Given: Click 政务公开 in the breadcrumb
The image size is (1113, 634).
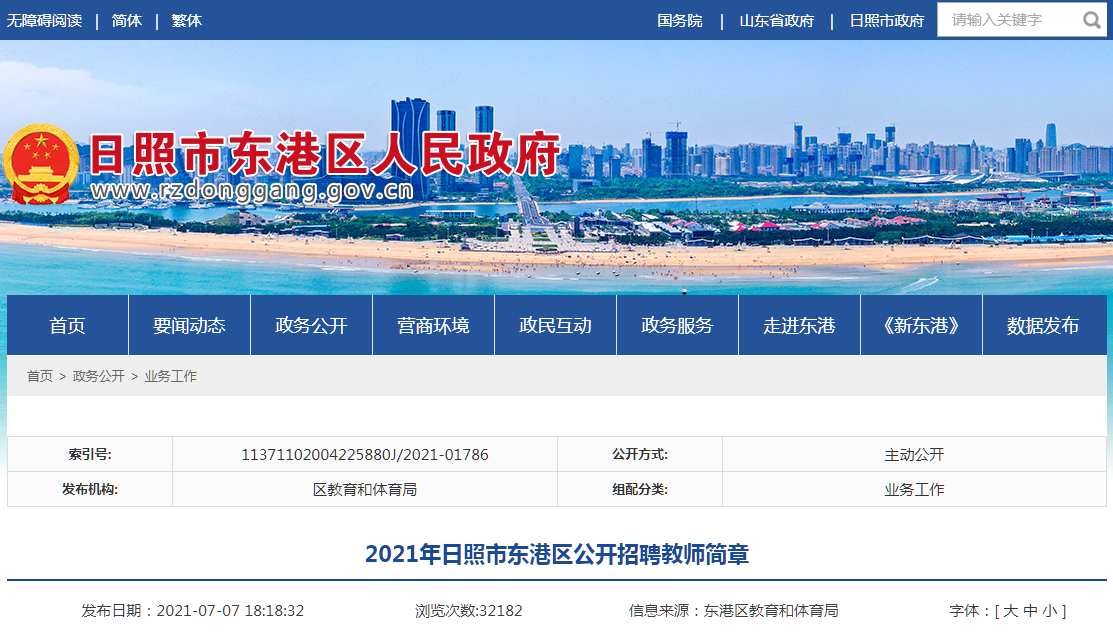Looking at the screenshot, I should [100, 377].
